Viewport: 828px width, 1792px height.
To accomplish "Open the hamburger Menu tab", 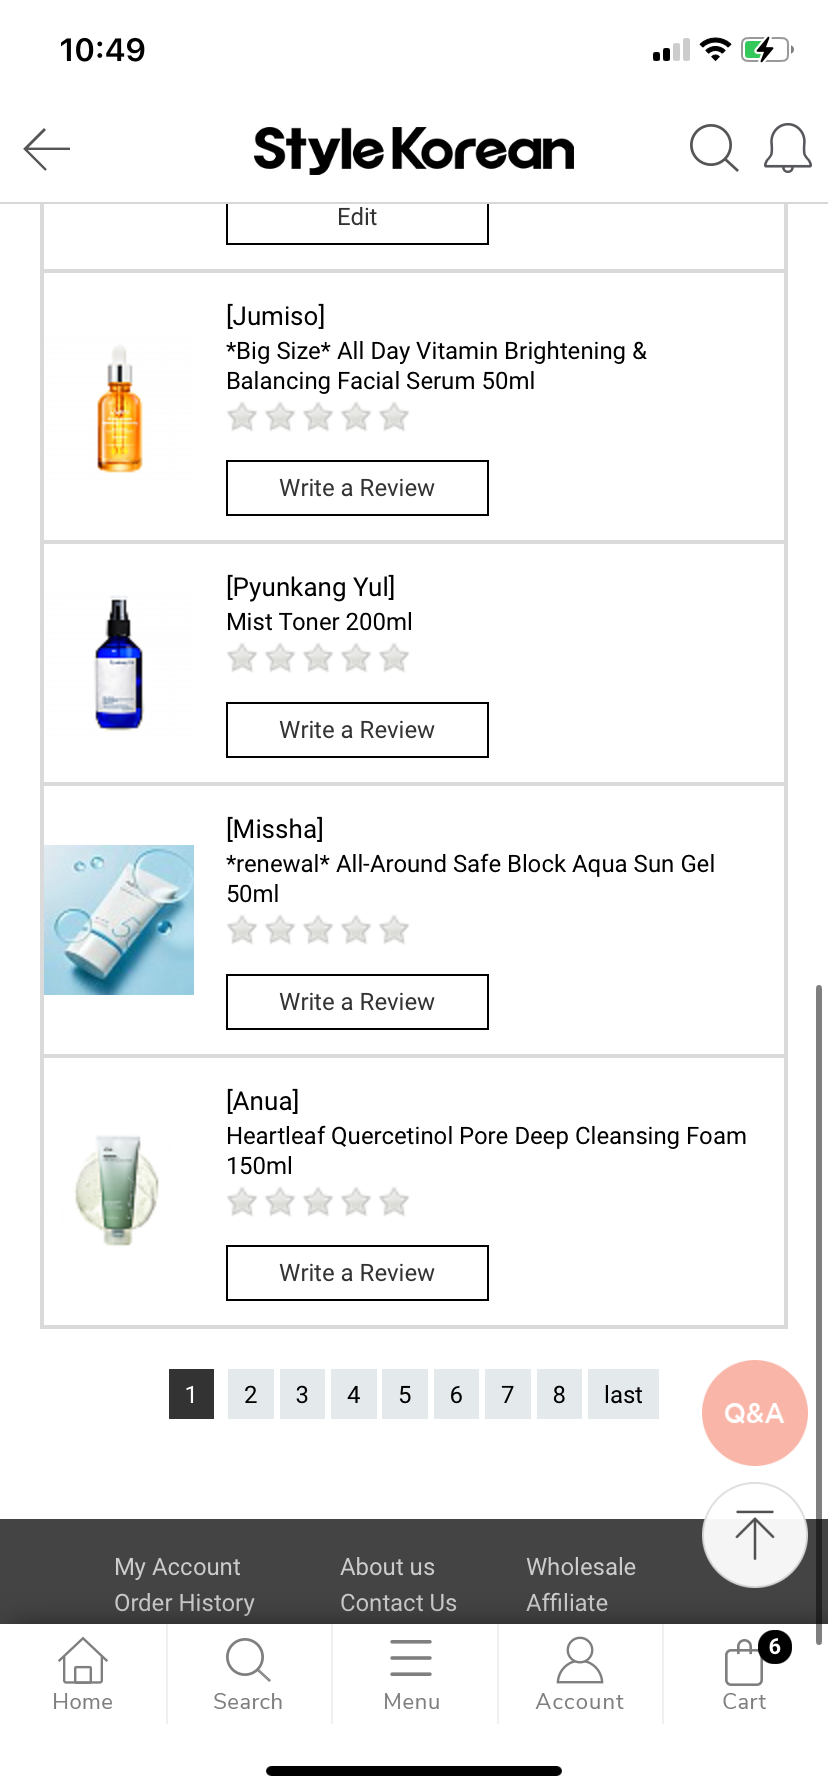I will (412, 1674).
